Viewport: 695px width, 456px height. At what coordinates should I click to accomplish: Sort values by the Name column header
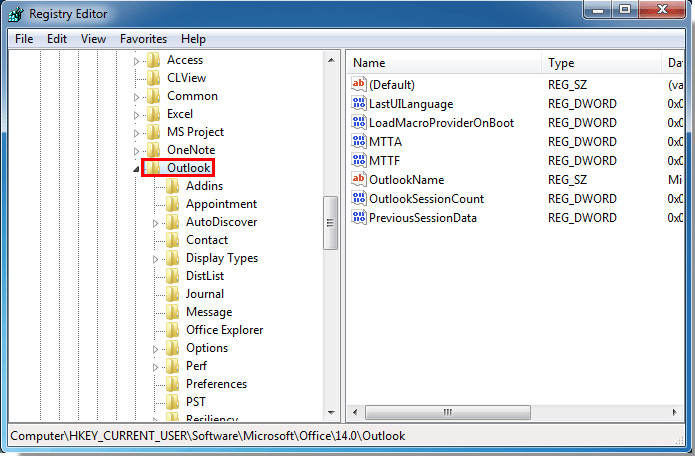[444, 63]
